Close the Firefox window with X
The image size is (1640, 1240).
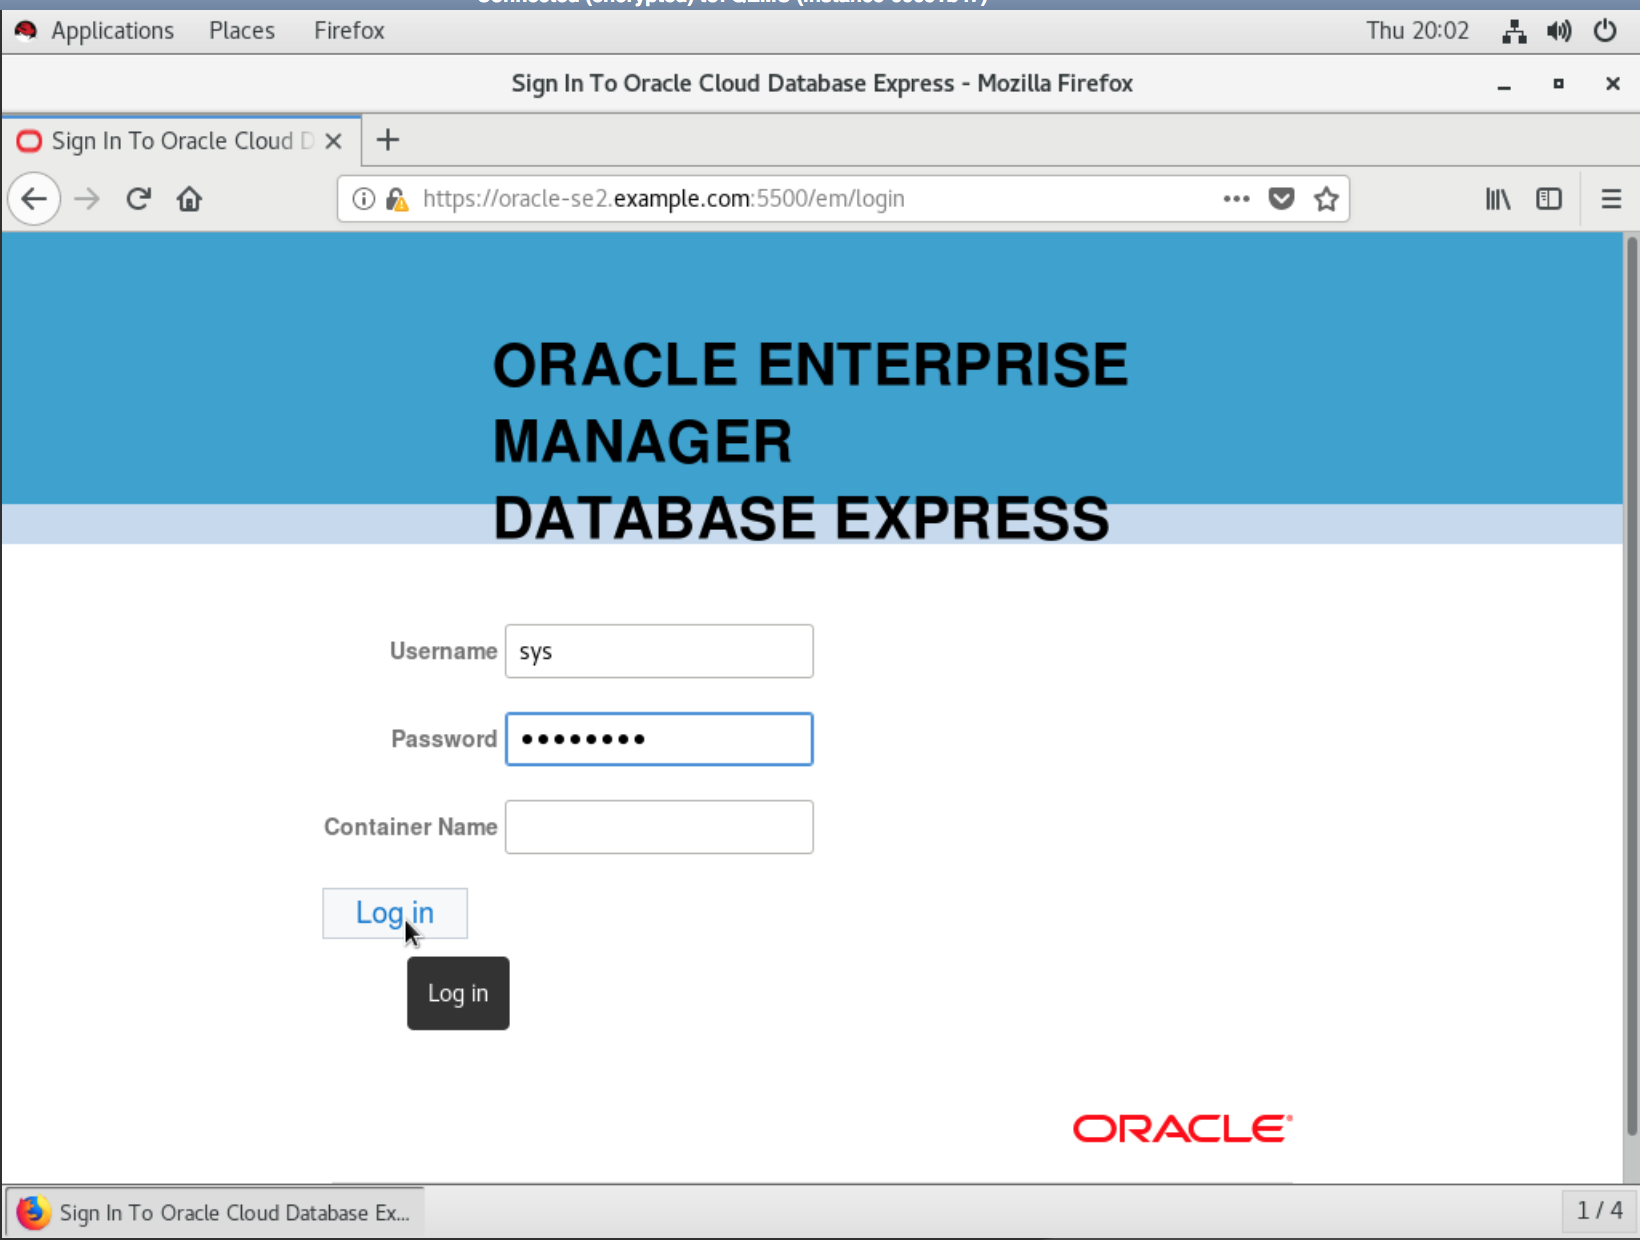point(1612,84)
